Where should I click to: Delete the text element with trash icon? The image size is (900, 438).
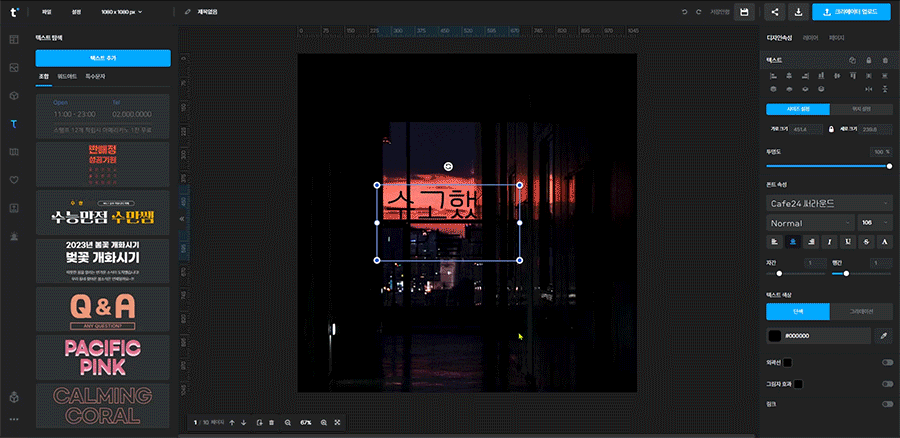(x=884, y=60)
